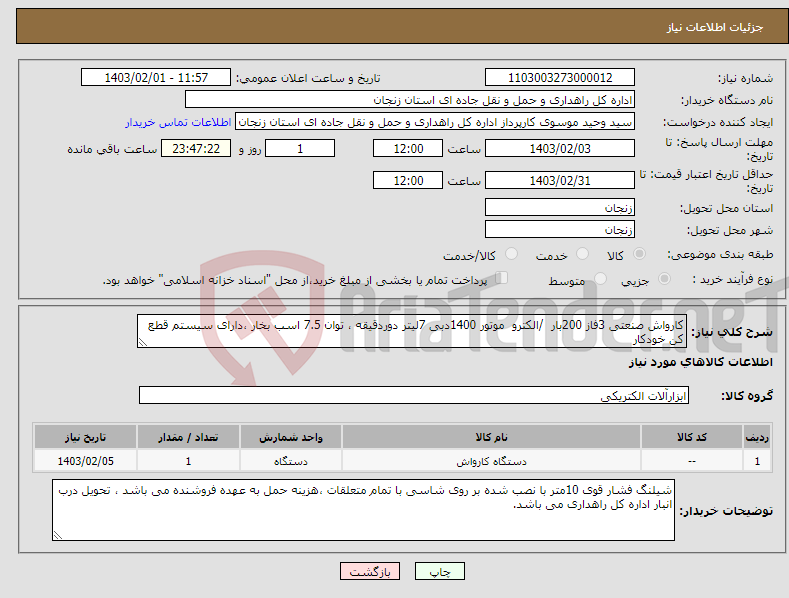The height and width of the screenshot is (598, 789).
Task: Toggle the اسناد خزانه اسلامی payment checkbox
Action: [x=501, y=277]
